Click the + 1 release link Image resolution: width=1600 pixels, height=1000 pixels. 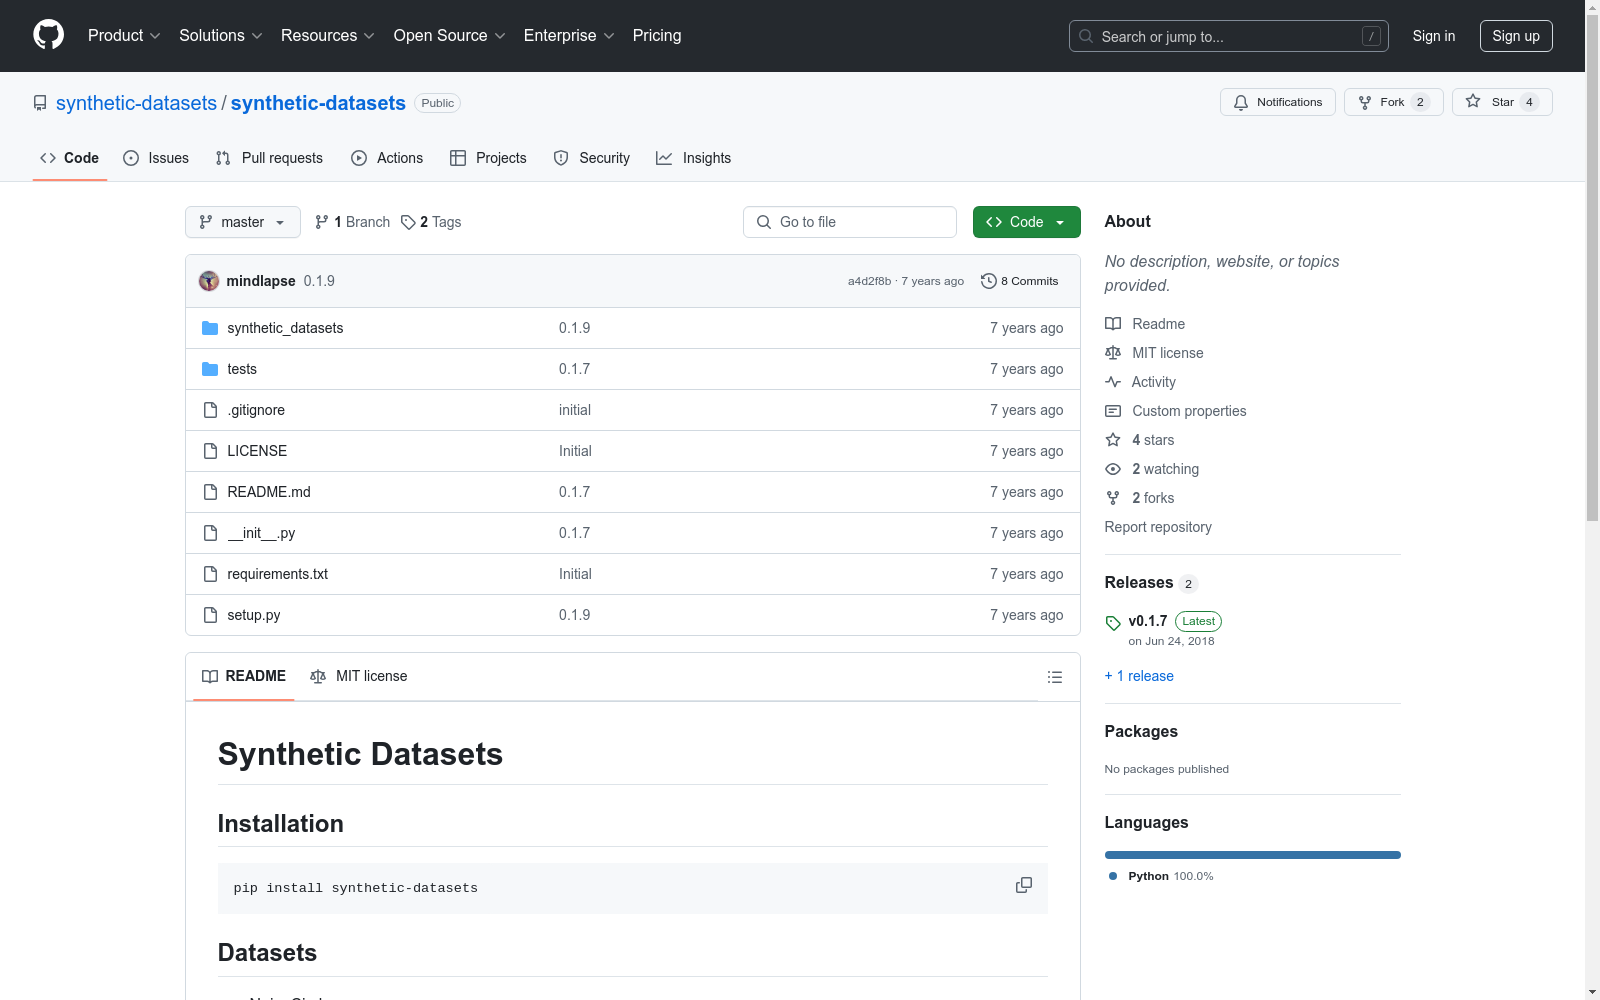(x=1139, y=676)
